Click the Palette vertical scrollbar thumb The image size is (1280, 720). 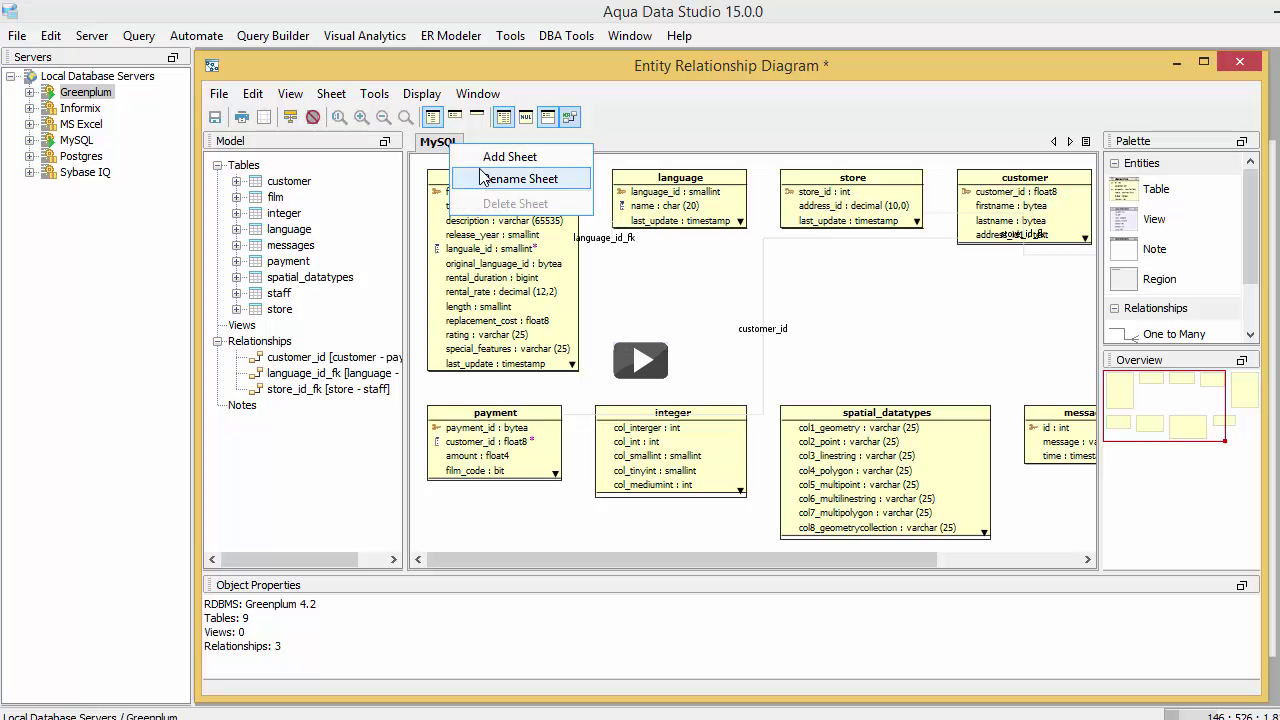tap(1250, 226)
